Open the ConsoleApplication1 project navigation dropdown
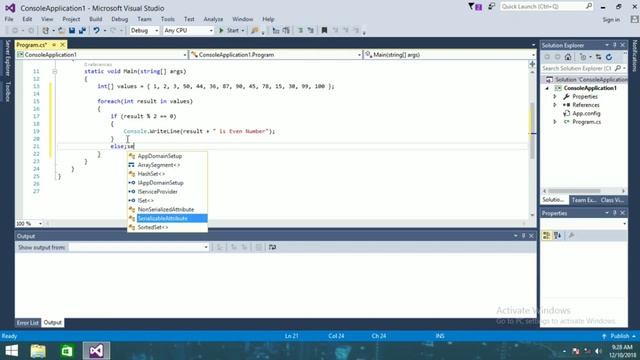 [102, 55]
